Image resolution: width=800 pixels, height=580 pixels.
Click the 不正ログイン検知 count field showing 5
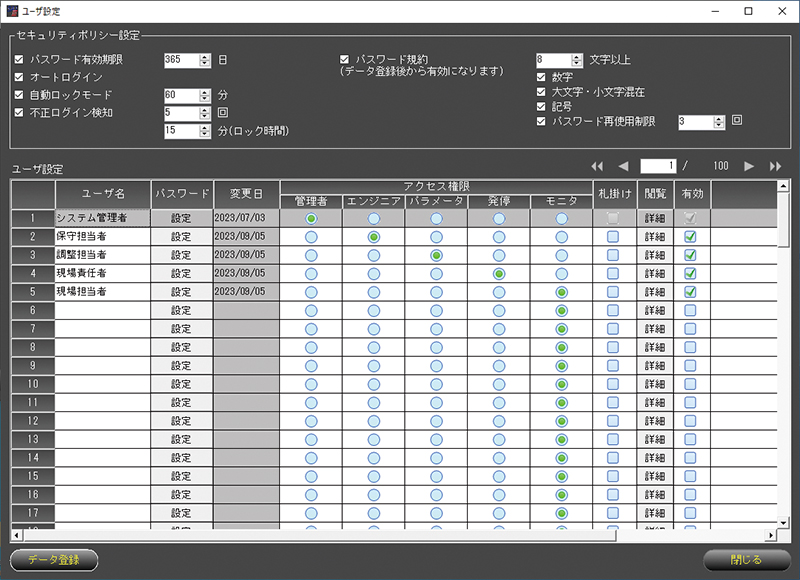182,113
